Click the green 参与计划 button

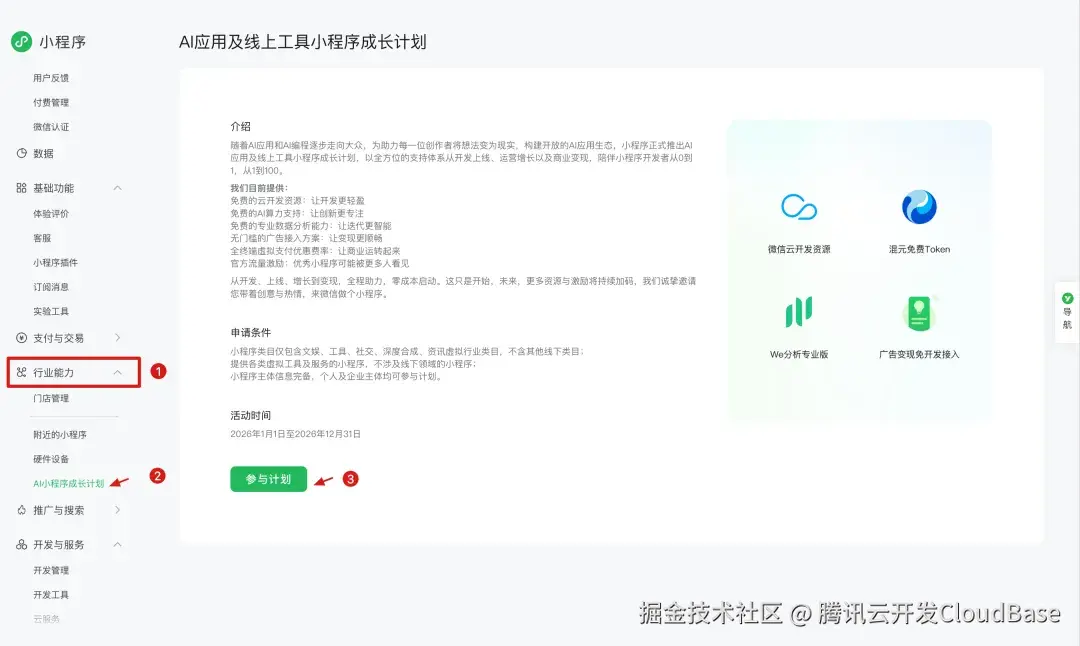coord(268,479)
